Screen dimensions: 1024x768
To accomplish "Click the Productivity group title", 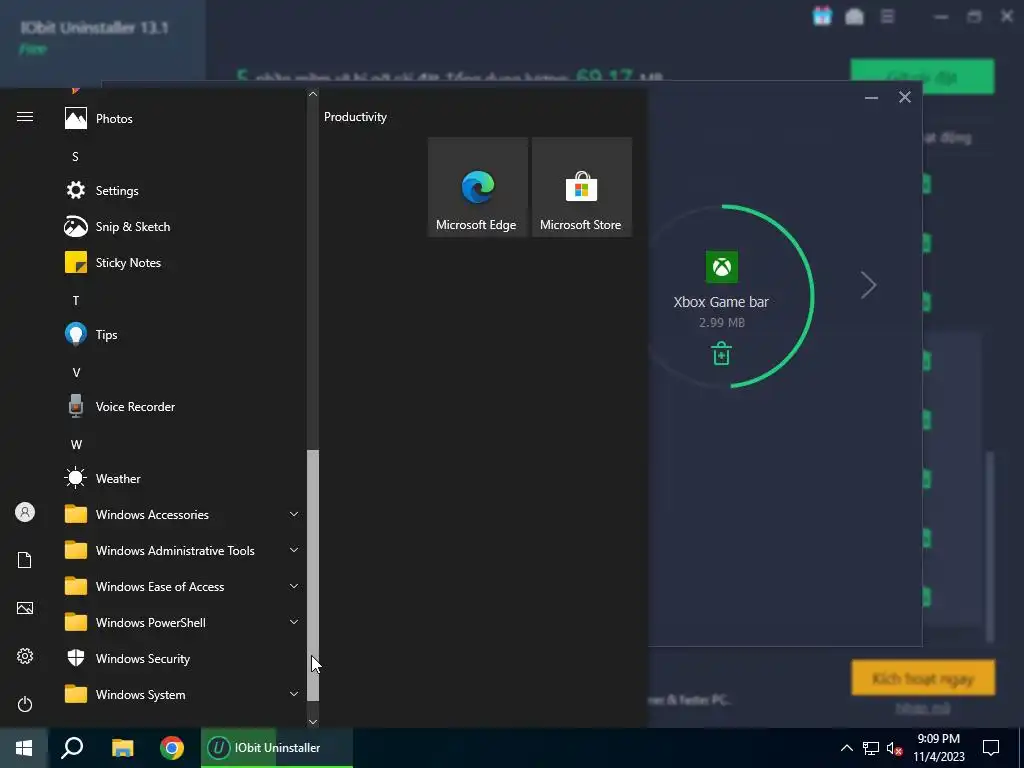I will click(355, 117).
